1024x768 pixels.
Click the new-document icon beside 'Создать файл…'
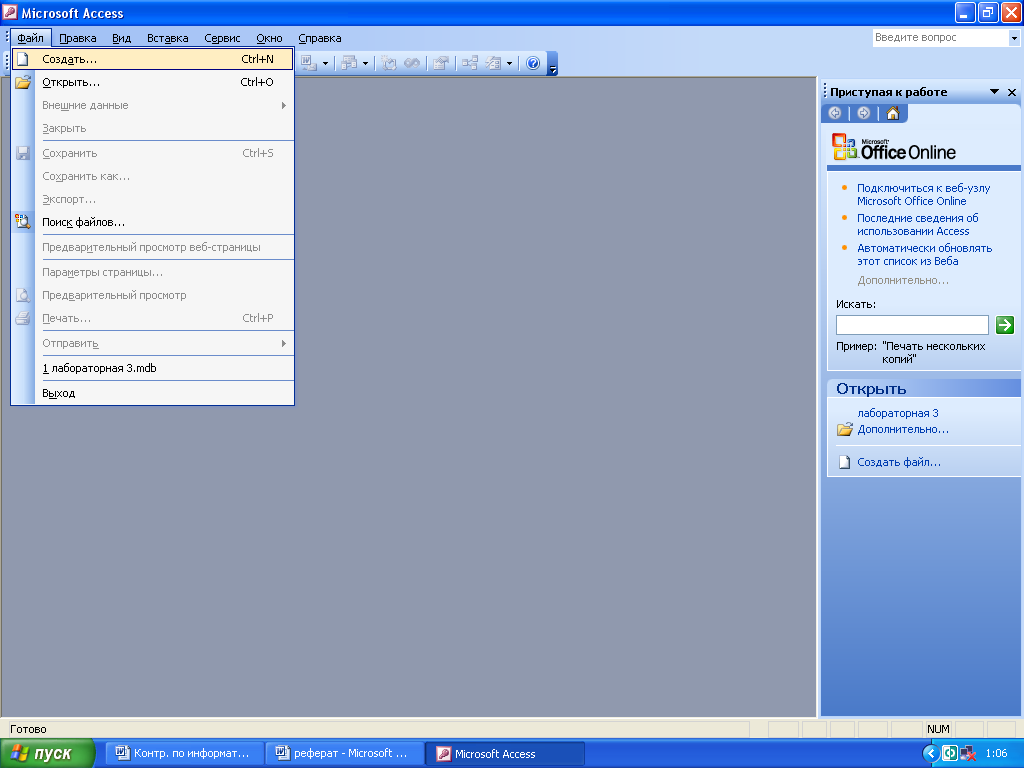point(844,462)
